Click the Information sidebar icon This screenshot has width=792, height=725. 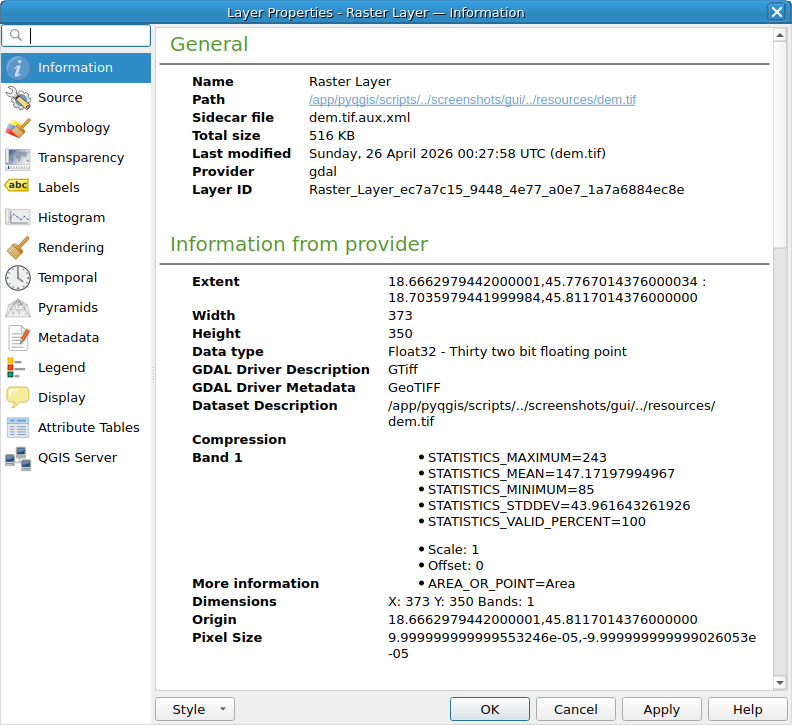coord(18,68)
